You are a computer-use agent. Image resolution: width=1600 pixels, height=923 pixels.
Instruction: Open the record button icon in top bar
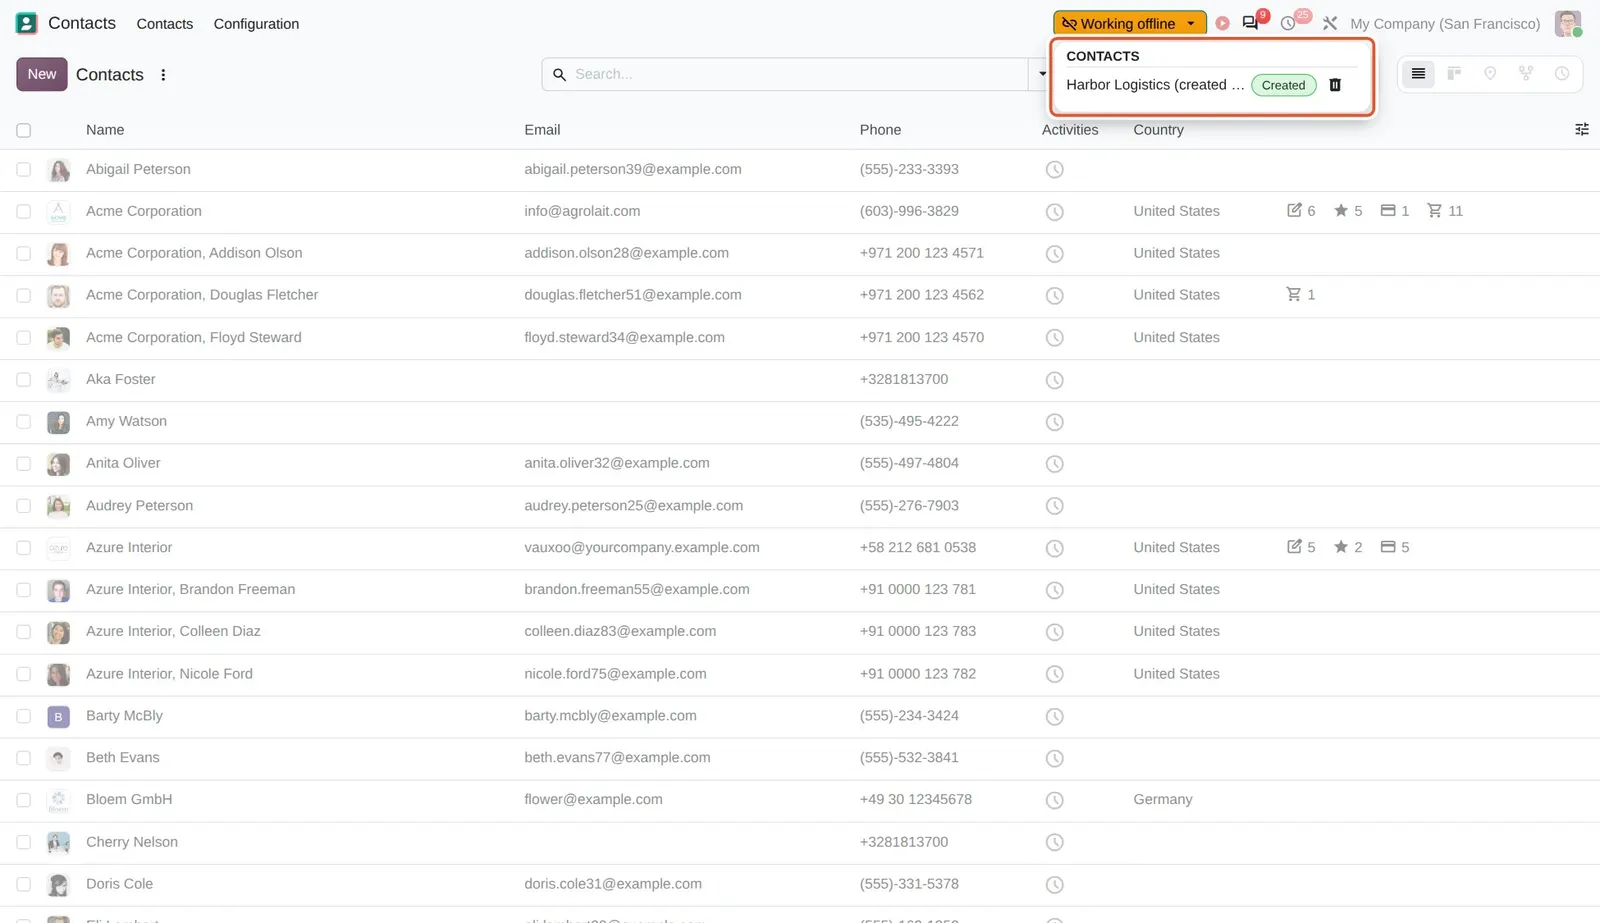pyautogui.click(x=1222, y=23)
